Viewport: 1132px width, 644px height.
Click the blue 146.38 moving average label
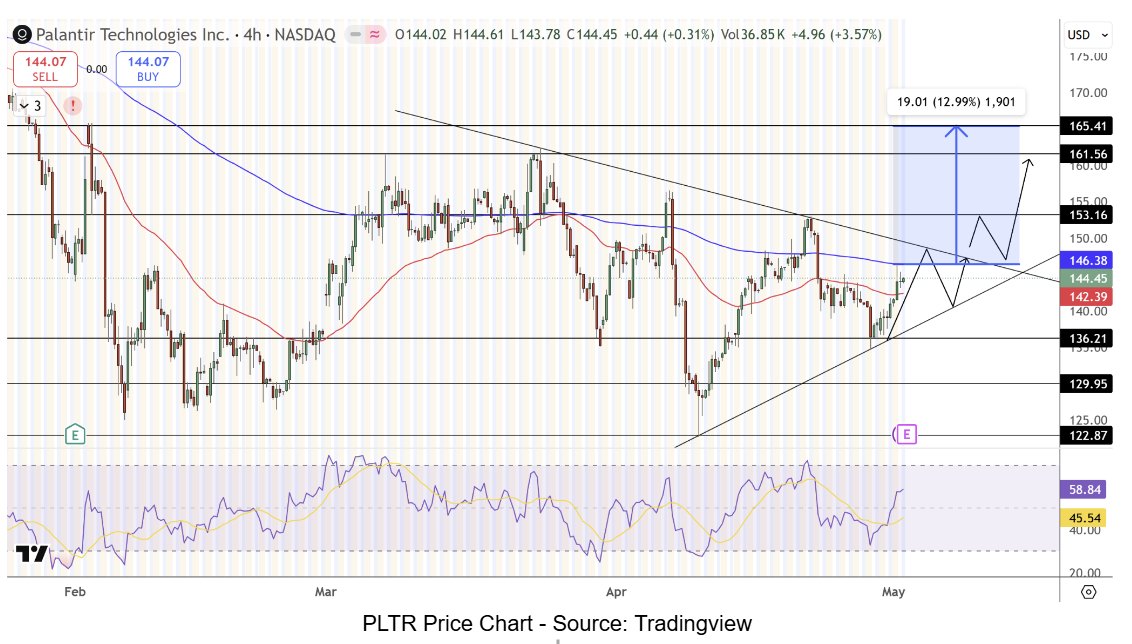click(1087, 261)
